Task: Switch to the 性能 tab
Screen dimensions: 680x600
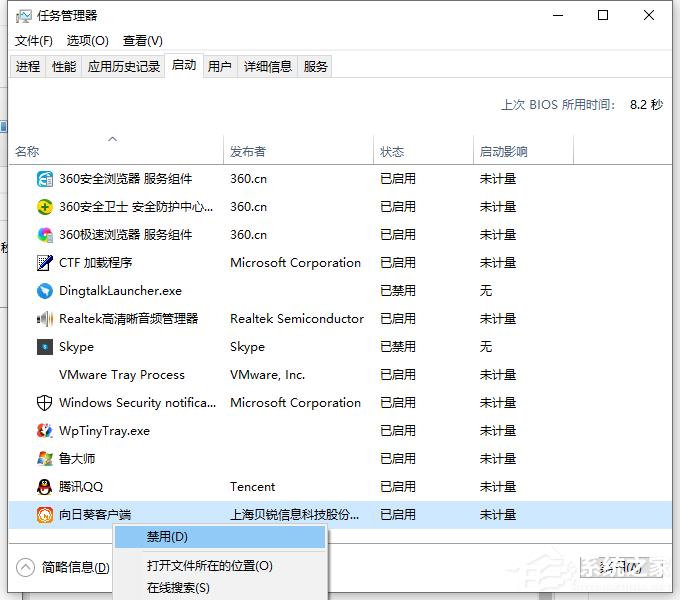Action: (x=64, y=67)
